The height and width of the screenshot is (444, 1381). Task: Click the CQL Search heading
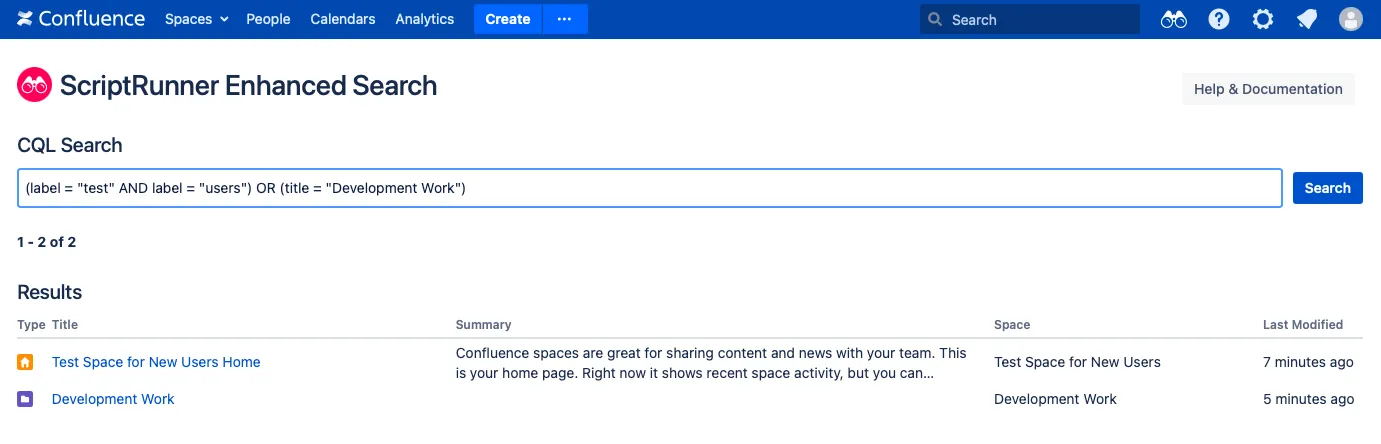click(x=70, y=145)
